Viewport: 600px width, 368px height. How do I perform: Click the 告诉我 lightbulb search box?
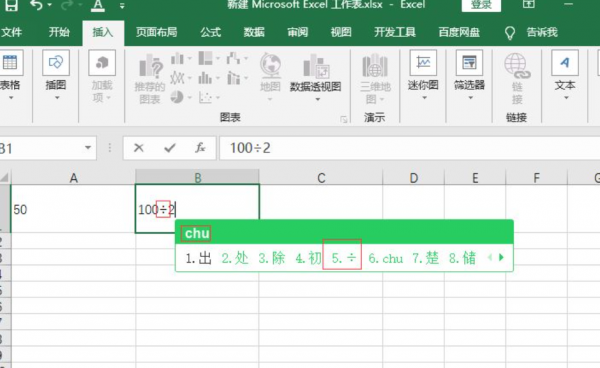531,33
